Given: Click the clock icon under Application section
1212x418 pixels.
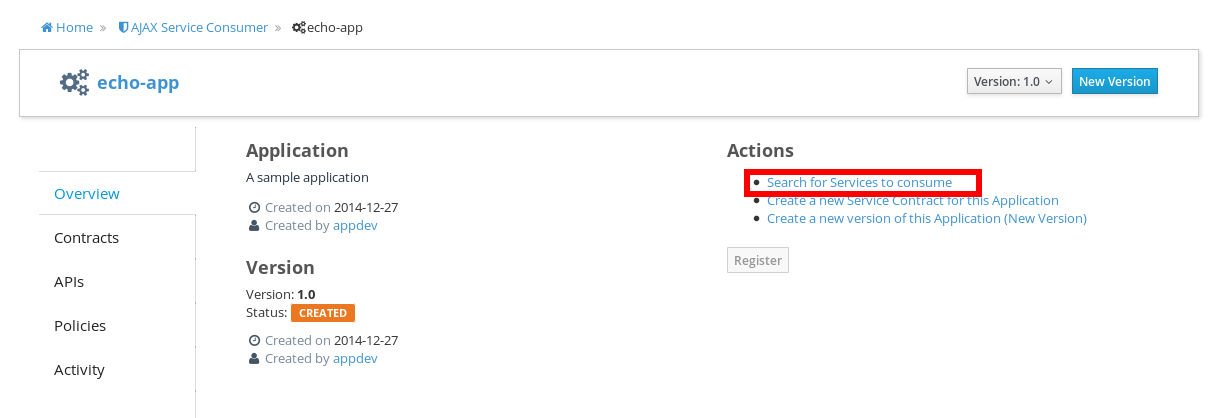Looking at the screenshot, I should click(x=254, y=208).
